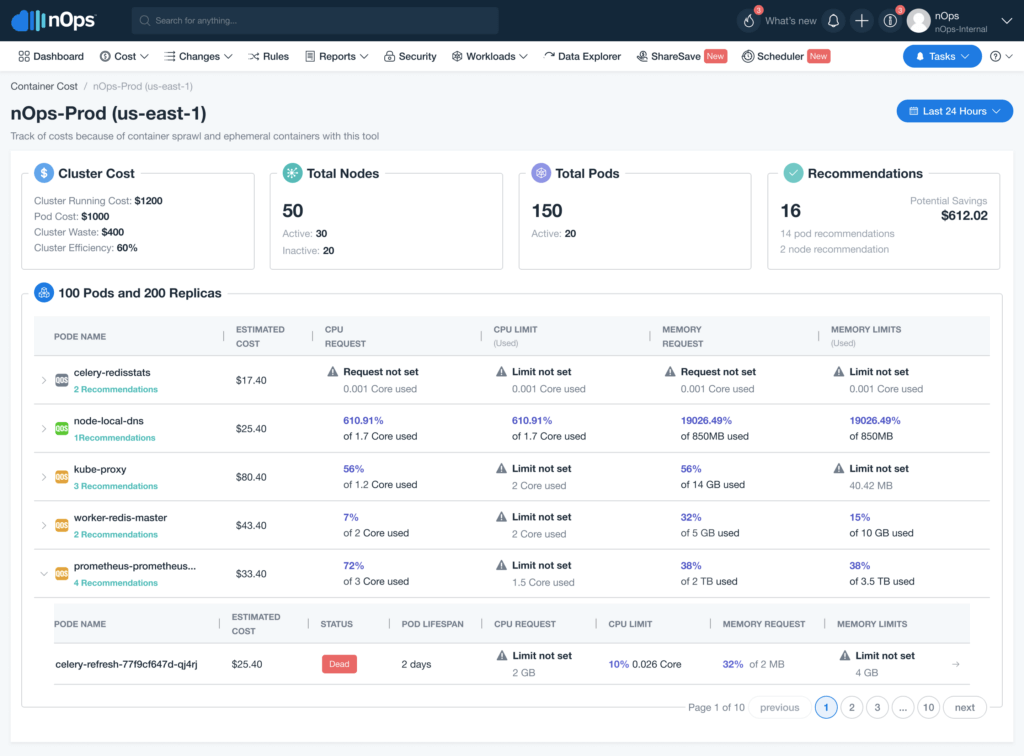Open the Security menu item
Viewport: 1024px width, 756px height.
[410, 57]
